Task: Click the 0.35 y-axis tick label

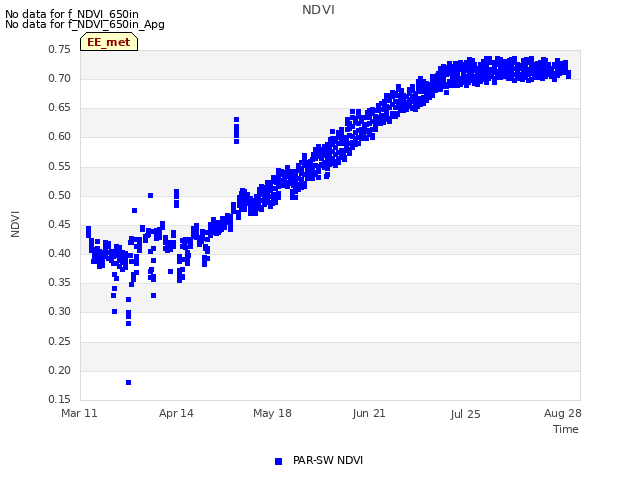Action: click(59, 282)
